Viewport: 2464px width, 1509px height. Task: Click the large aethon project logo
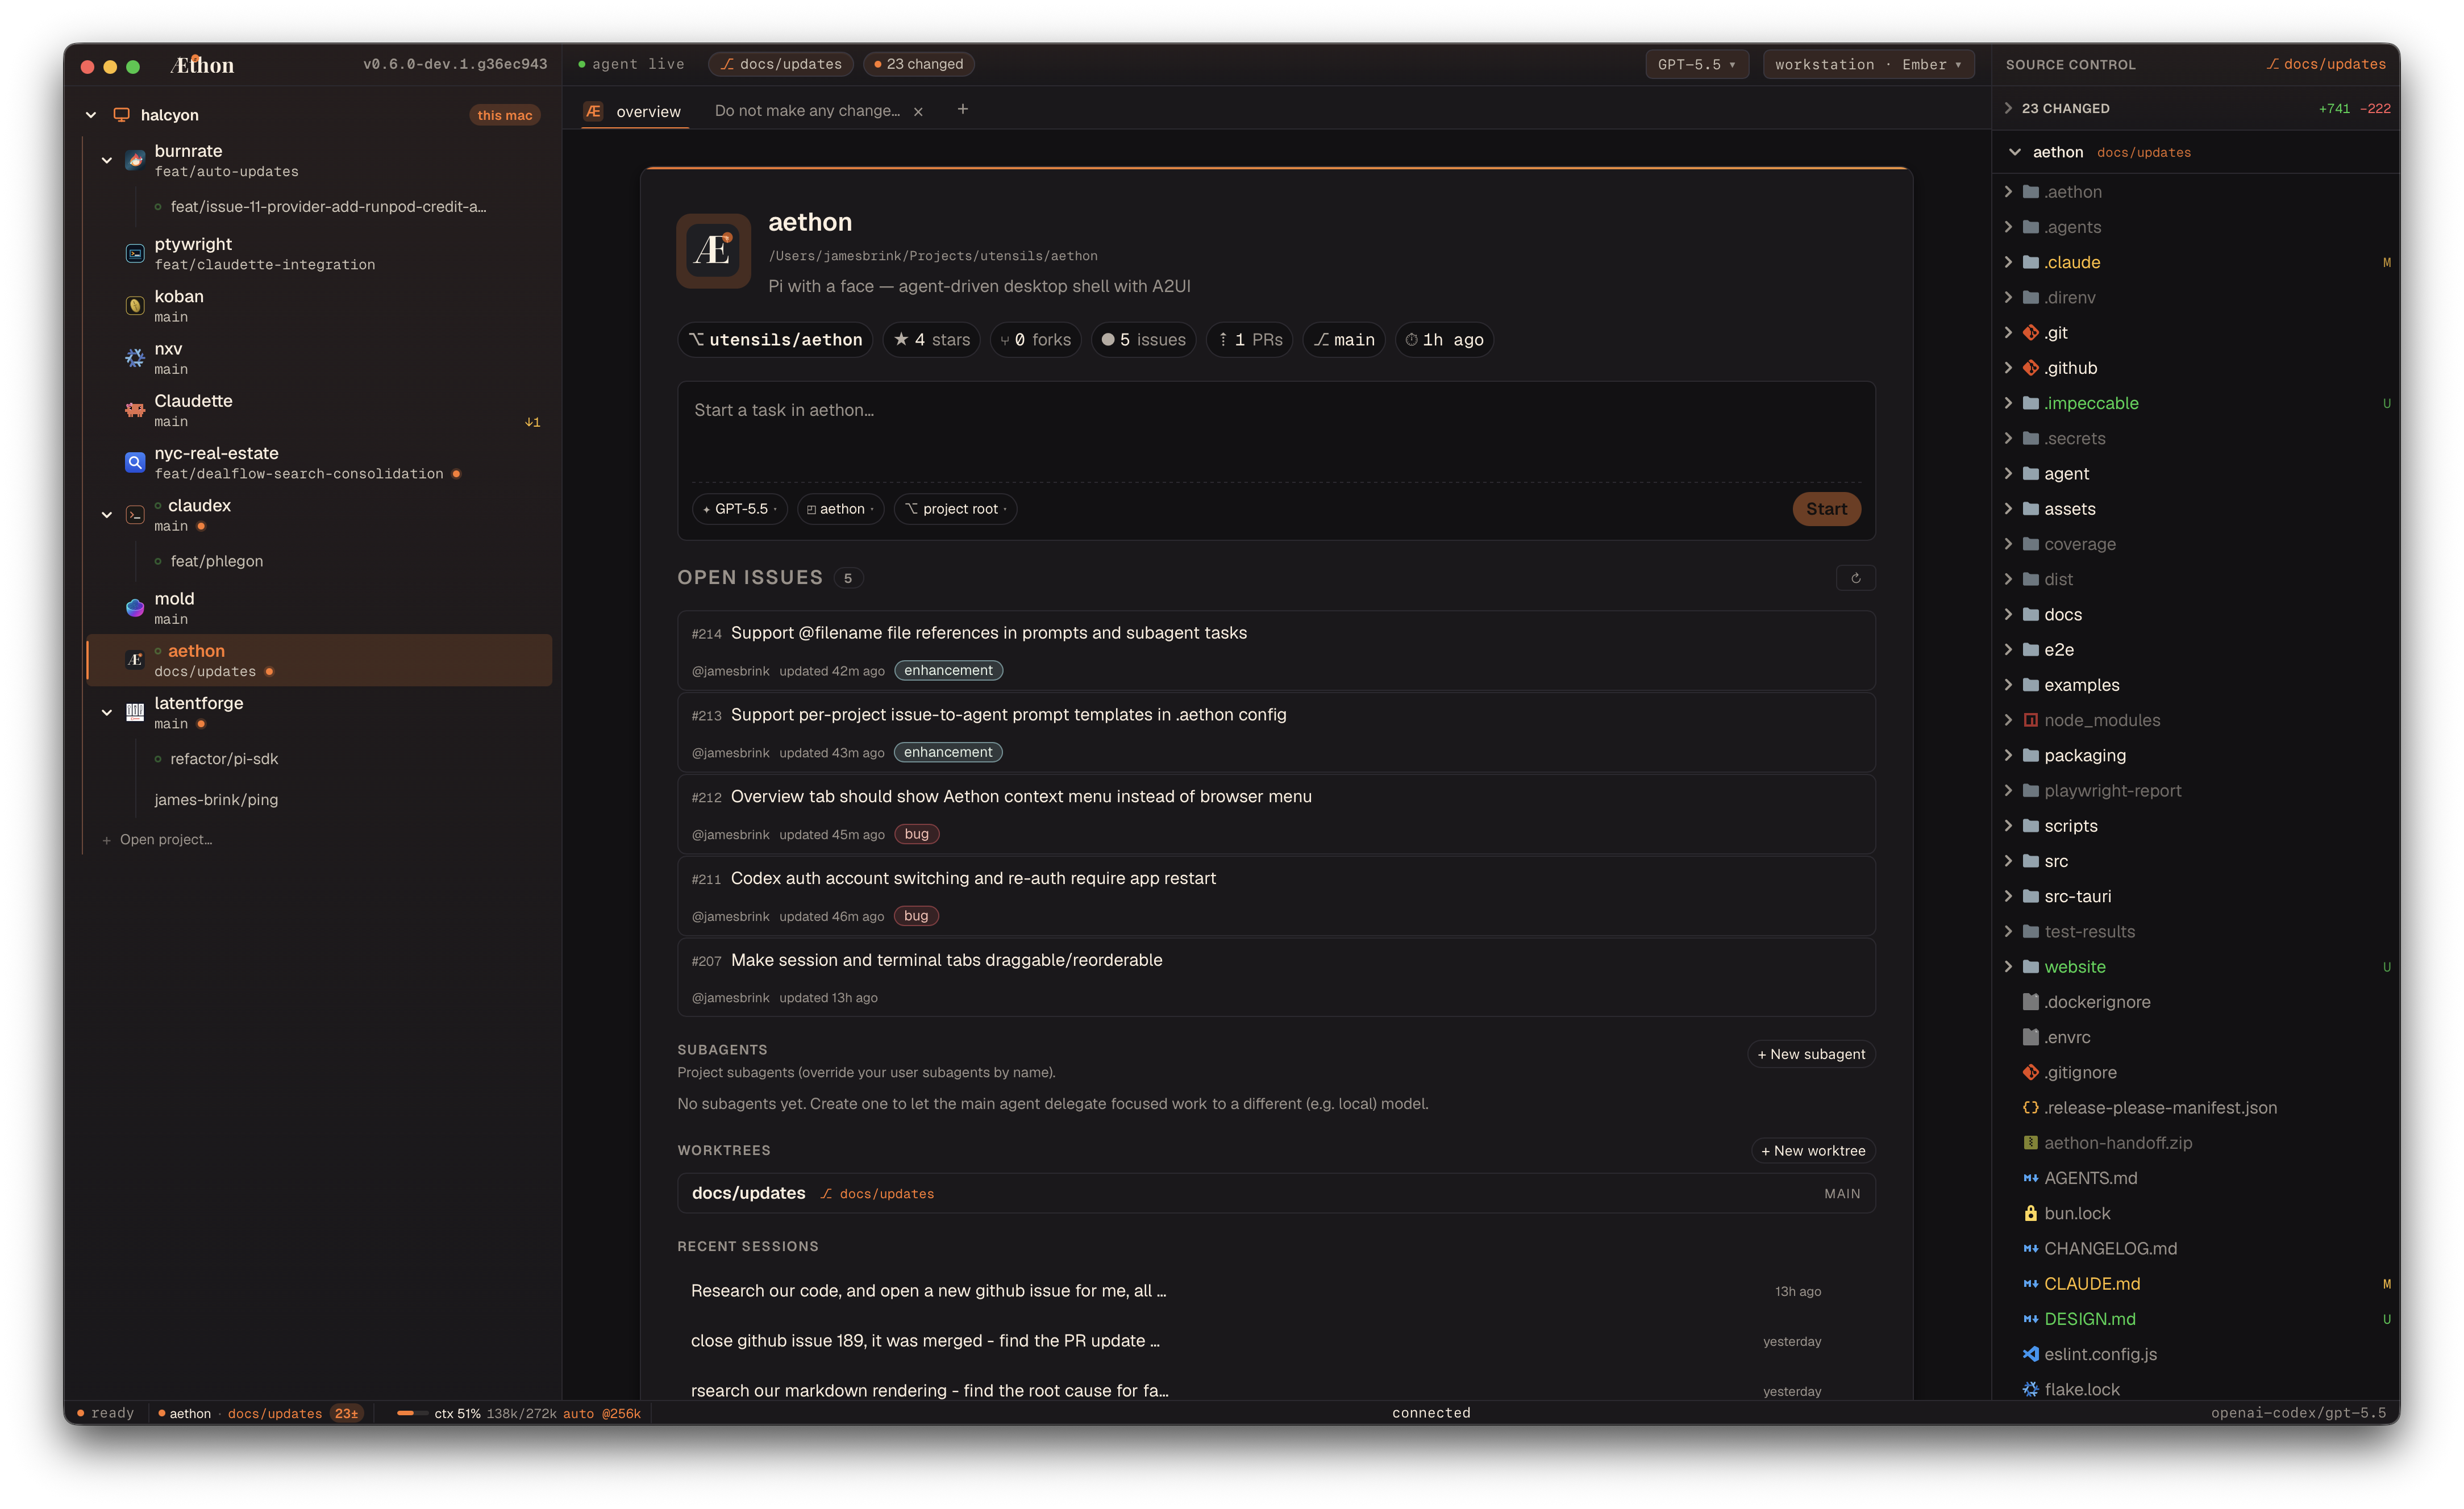point(713,250)
